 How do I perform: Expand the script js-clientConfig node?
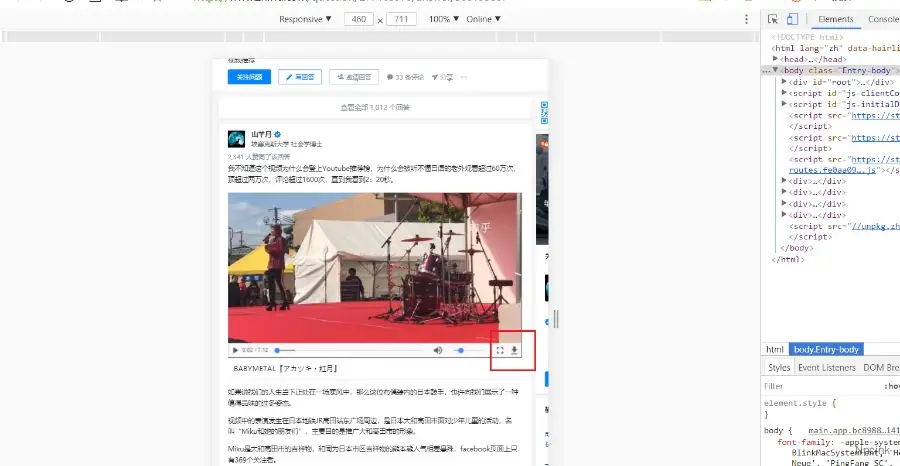click(x=784, y=93)
